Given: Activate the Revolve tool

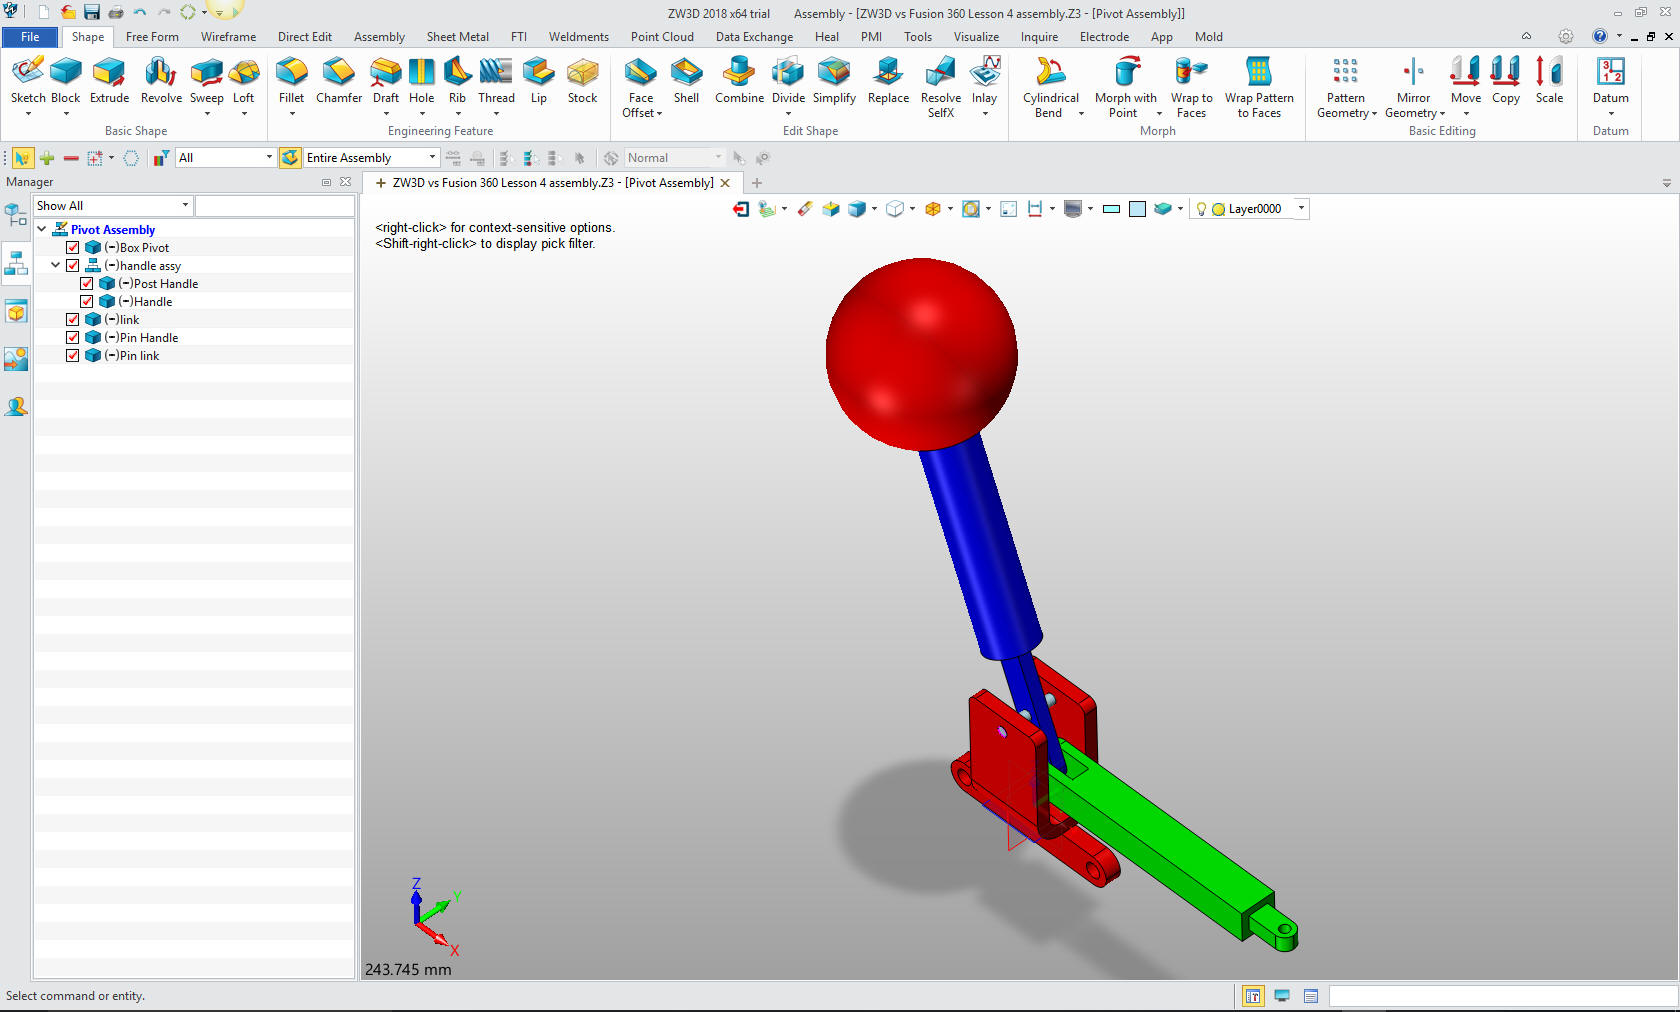Looking at the screenshot, I should pos(161,80).
